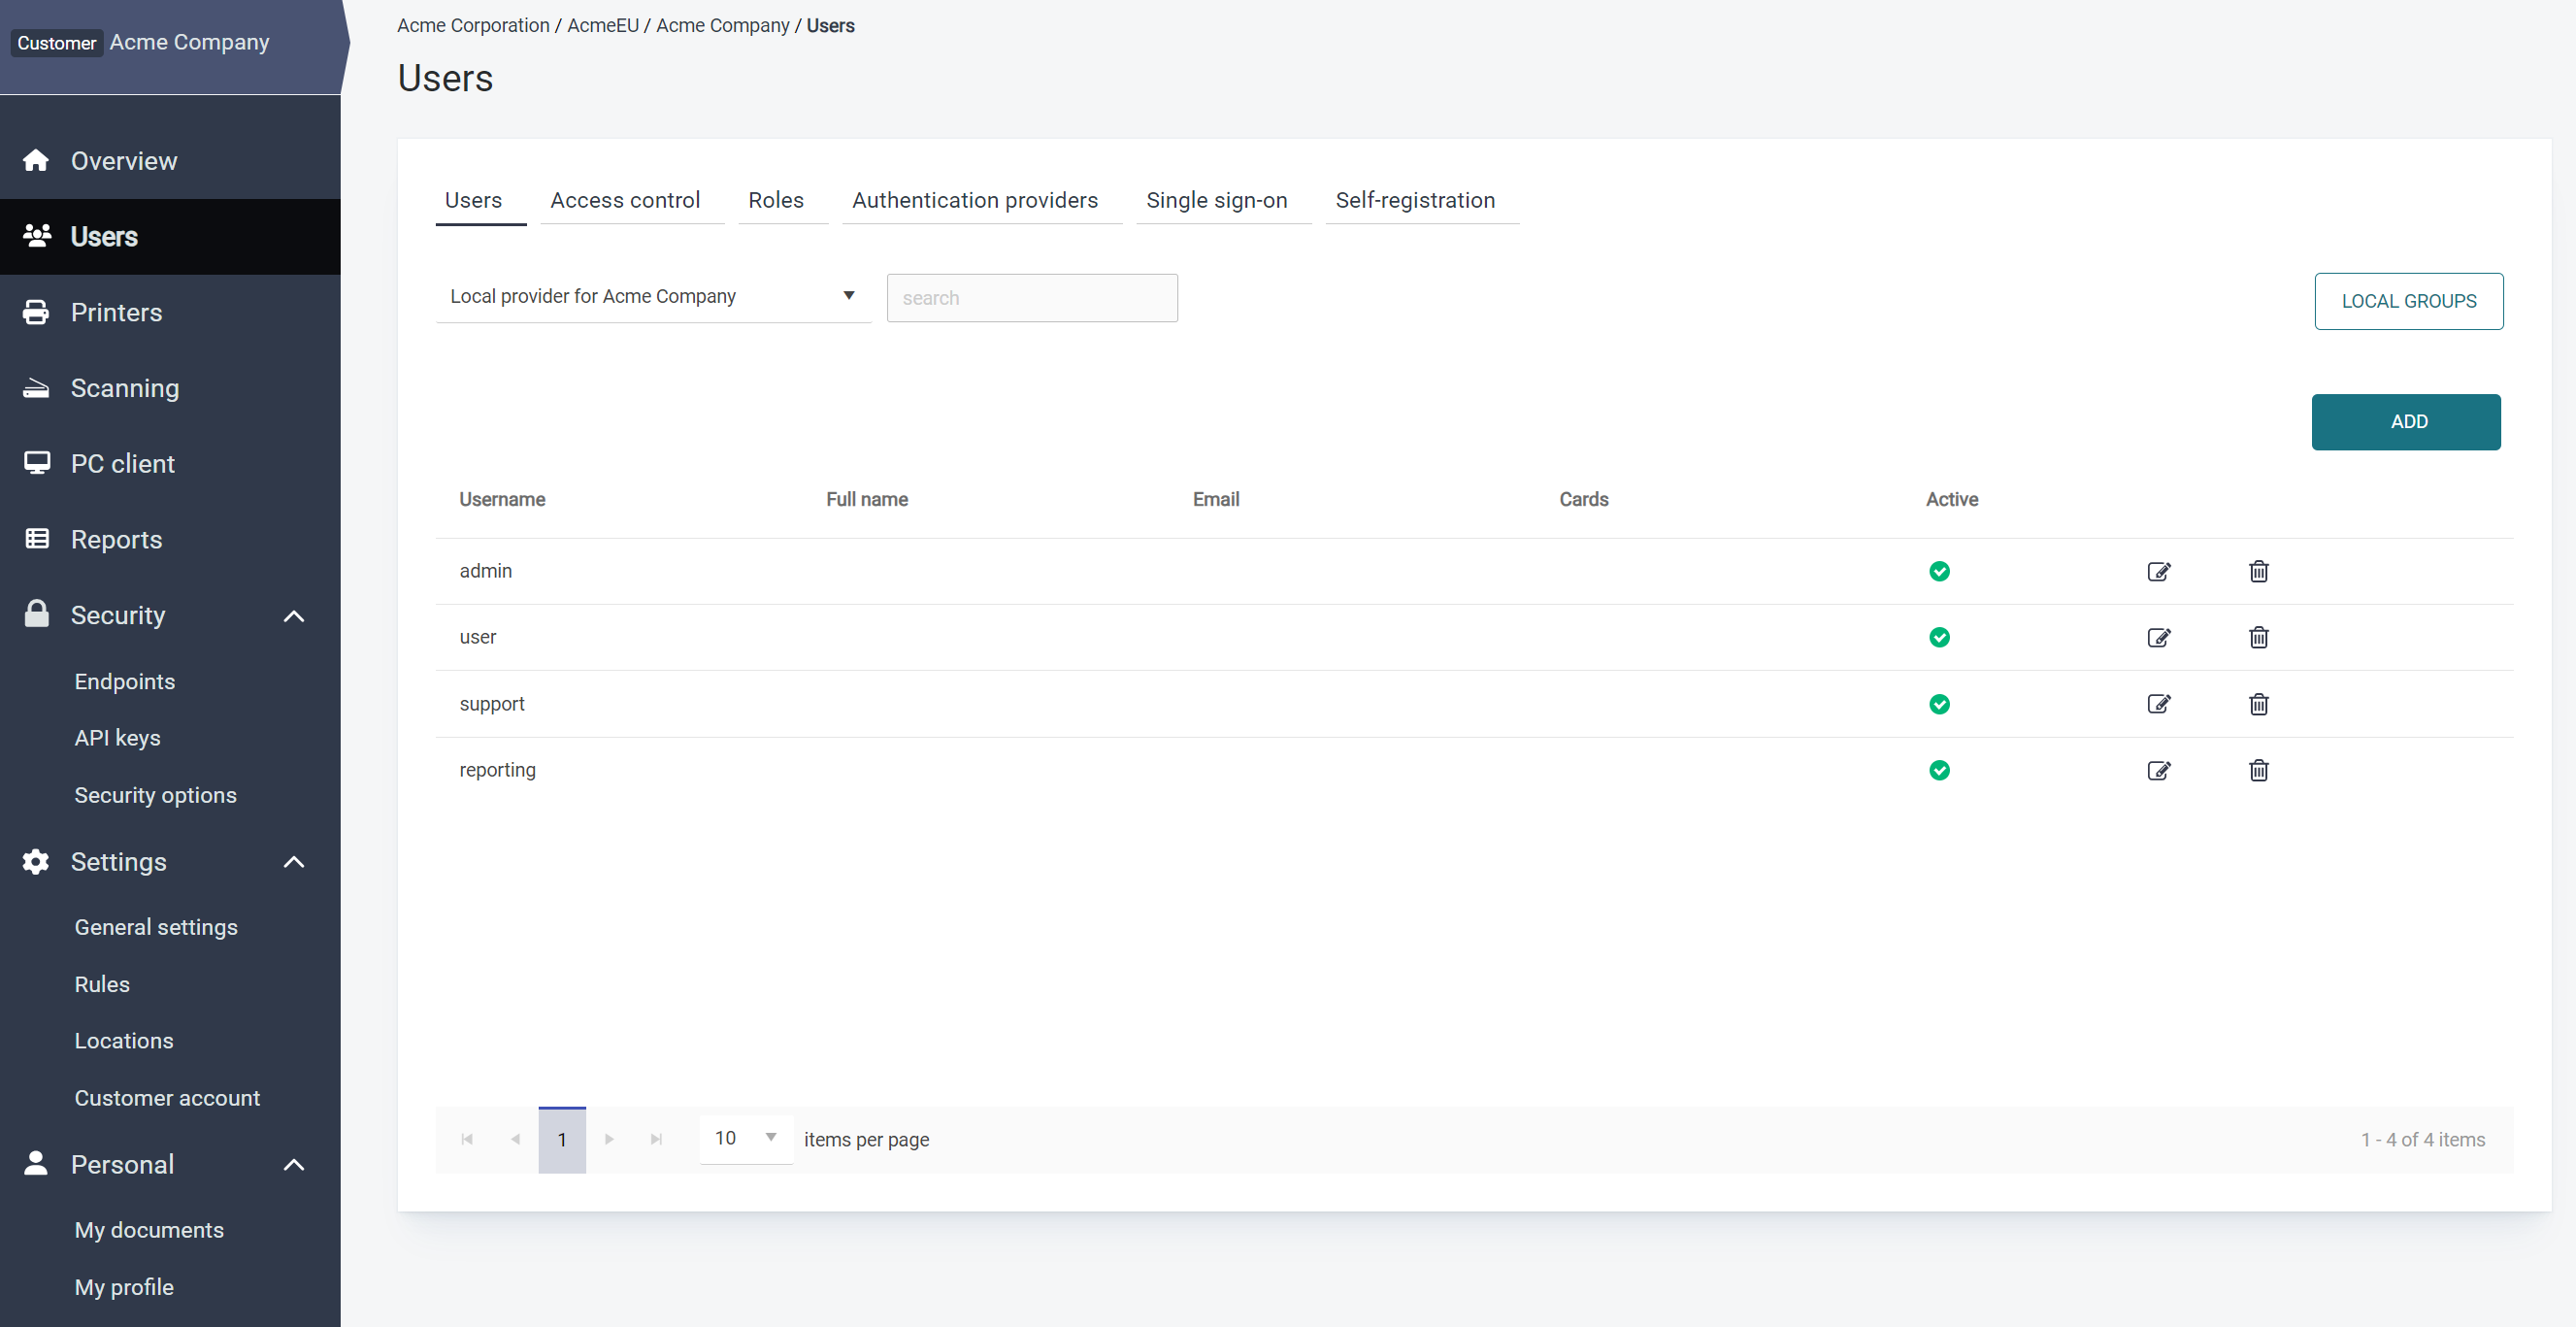Click trash icon in the user row
This screenshot has height=1327, width=2576.
2258,637
